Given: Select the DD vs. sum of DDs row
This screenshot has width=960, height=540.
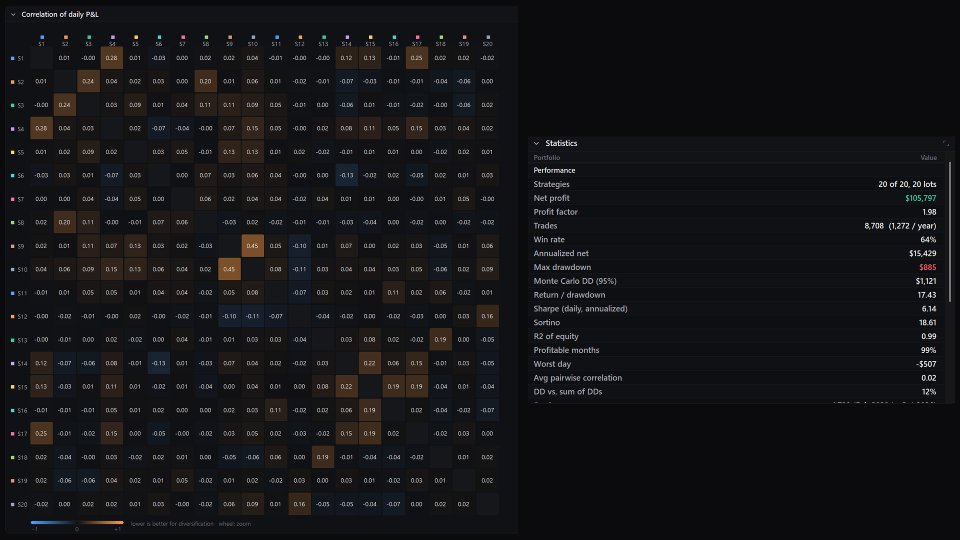Looking at the screenshot, I should [x=735, y=392].
